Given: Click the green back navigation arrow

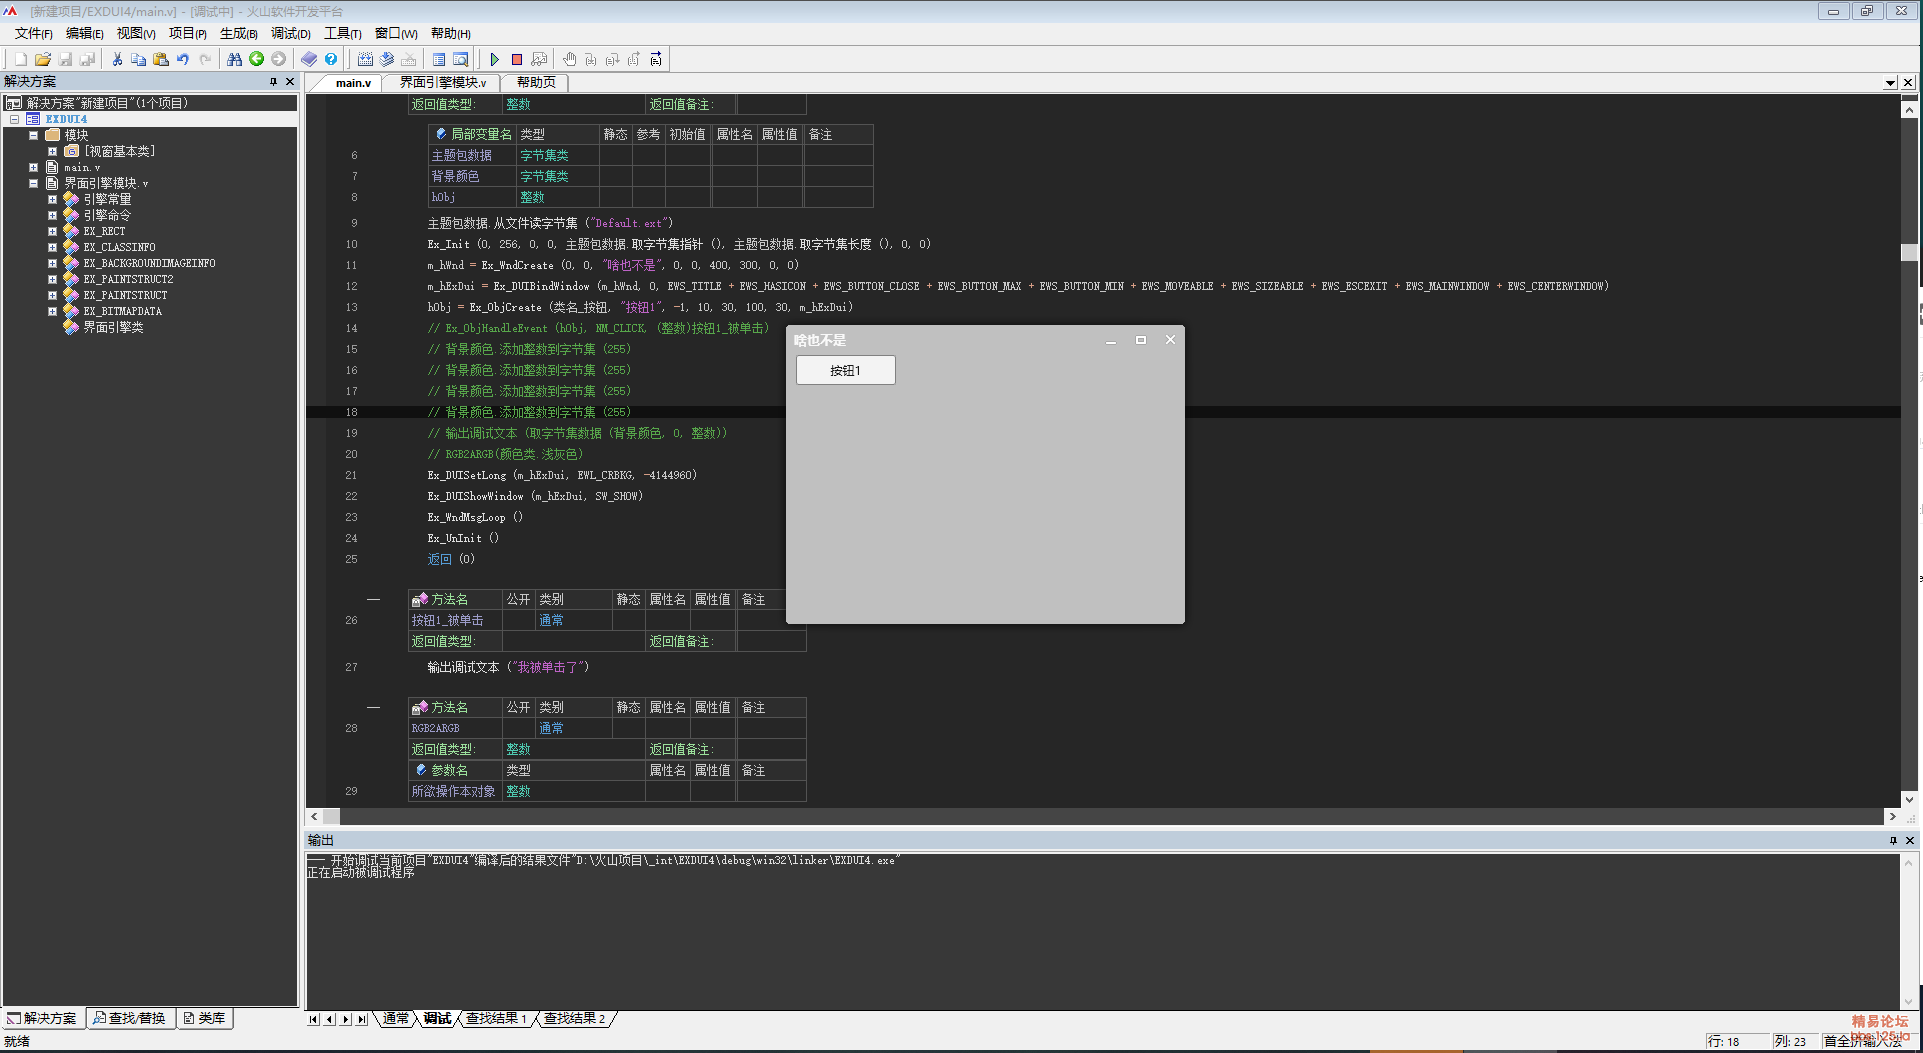Looking at the screenshot, I should 257,59.
